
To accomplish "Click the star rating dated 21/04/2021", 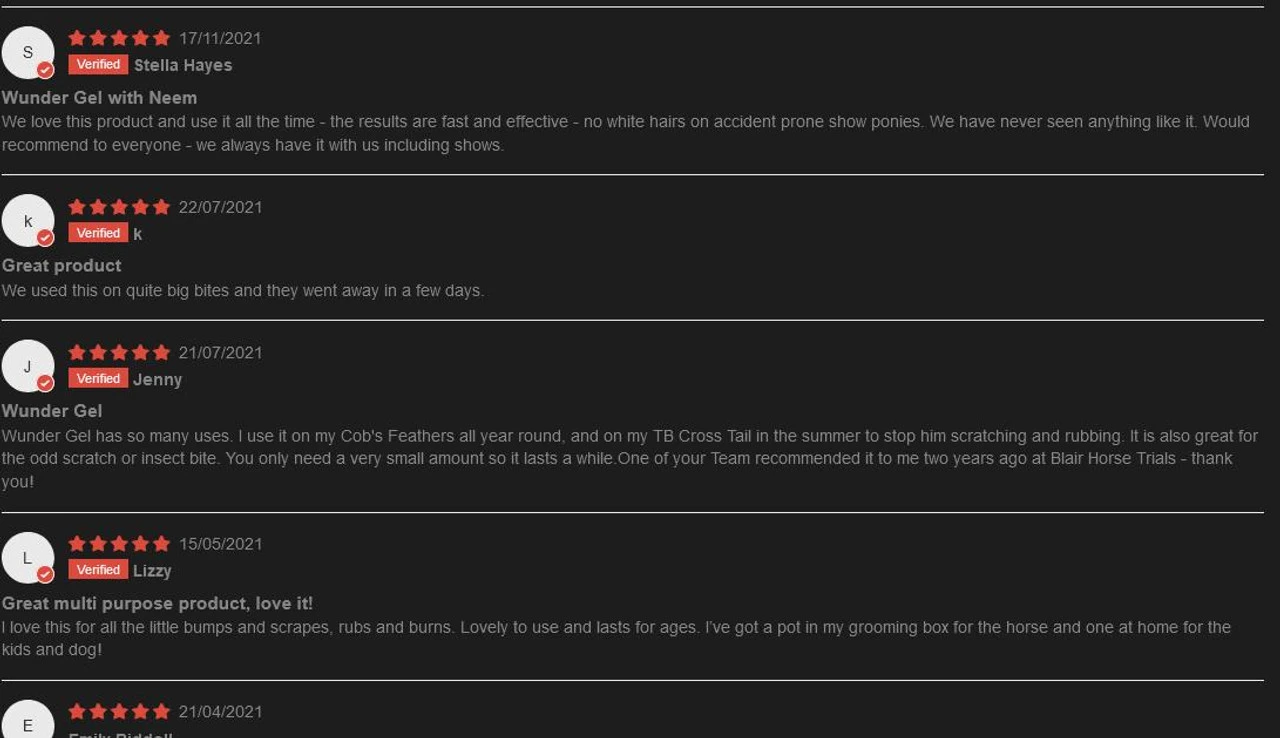I will pyautogui.click(x=119, y=711).
